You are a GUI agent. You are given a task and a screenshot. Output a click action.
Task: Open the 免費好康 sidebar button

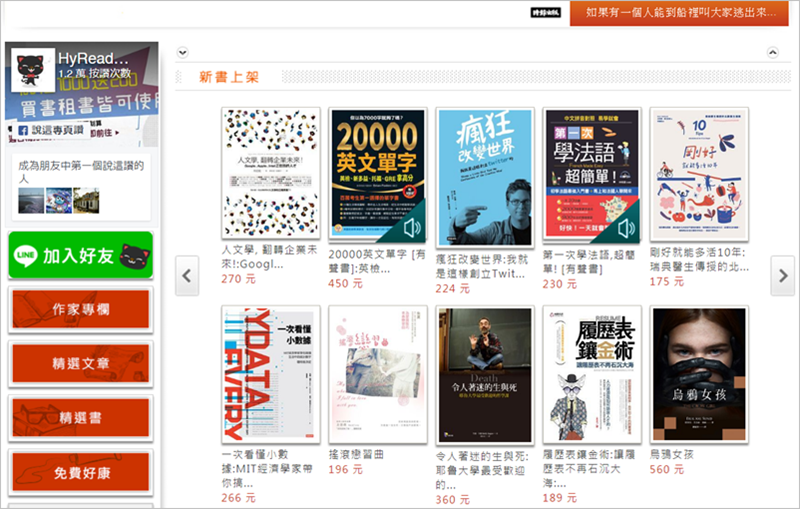[x=80, y=473]
